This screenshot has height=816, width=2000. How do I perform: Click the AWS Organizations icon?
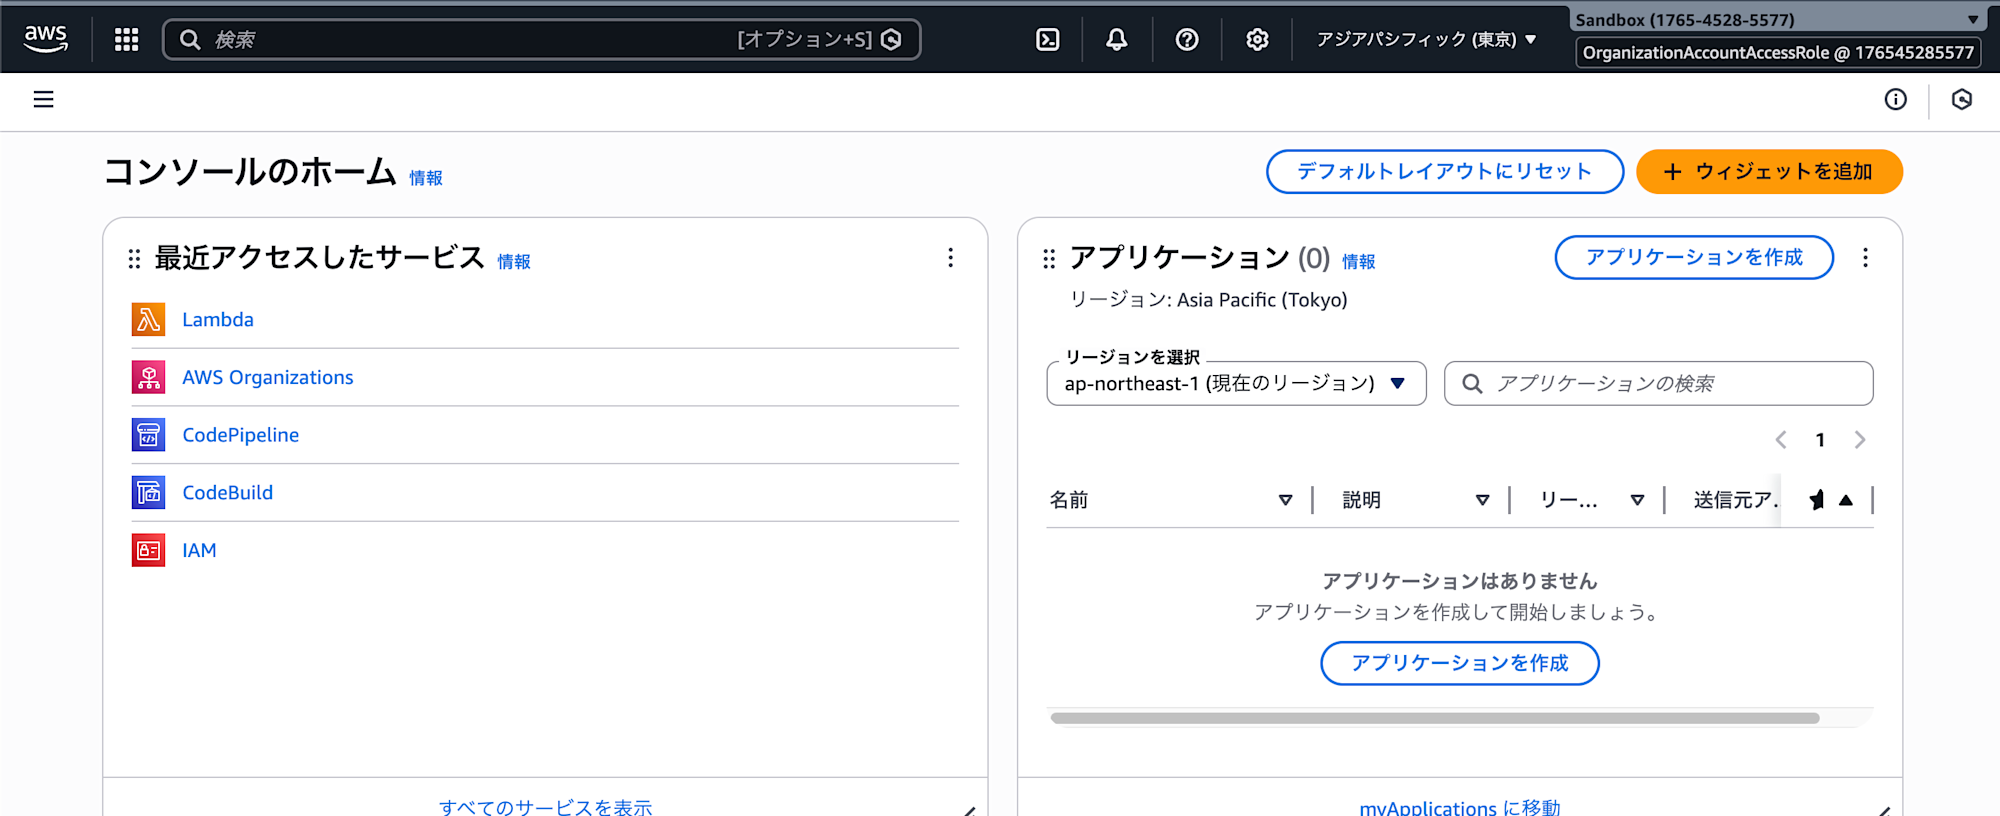149,377
